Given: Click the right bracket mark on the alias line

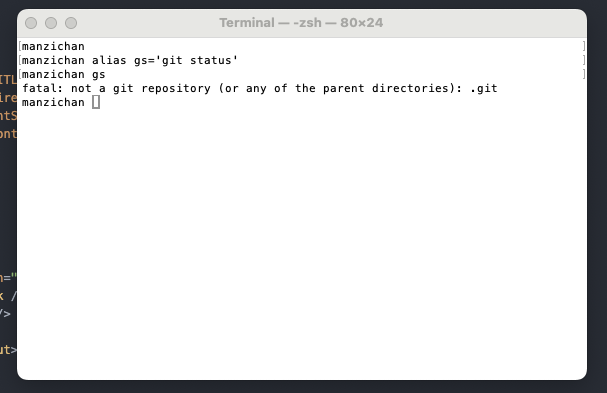Looking at the screenshot, I should tap(584, 60).
